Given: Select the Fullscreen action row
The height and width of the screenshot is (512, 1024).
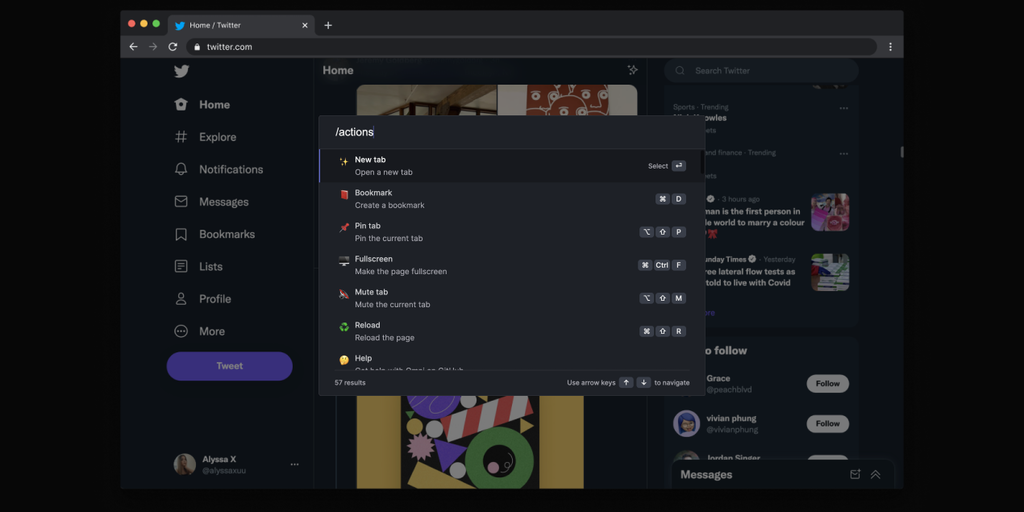Looking at the screenshot, I should pyautogui.click(x=509, y=265).
